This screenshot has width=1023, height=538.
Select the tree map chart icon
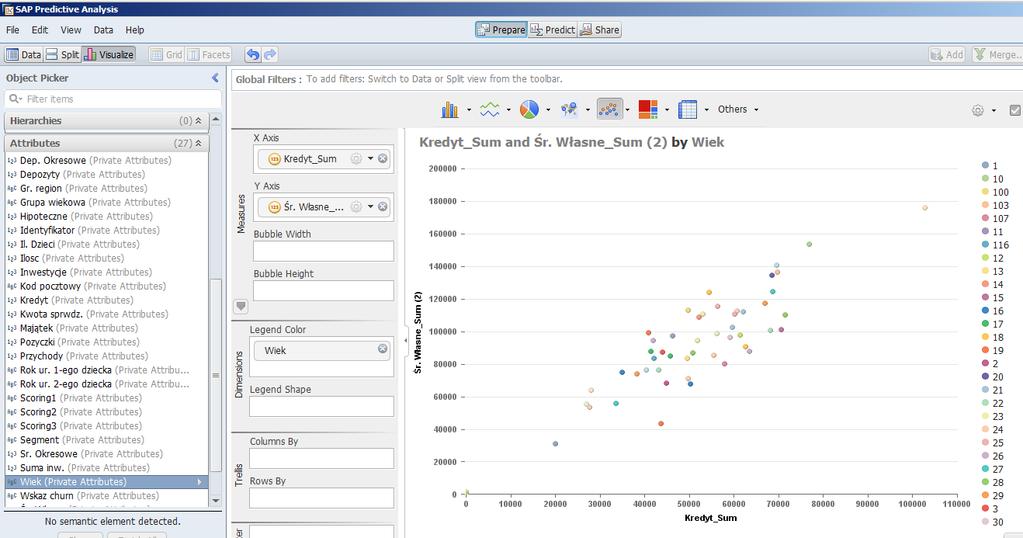[648, 110]
